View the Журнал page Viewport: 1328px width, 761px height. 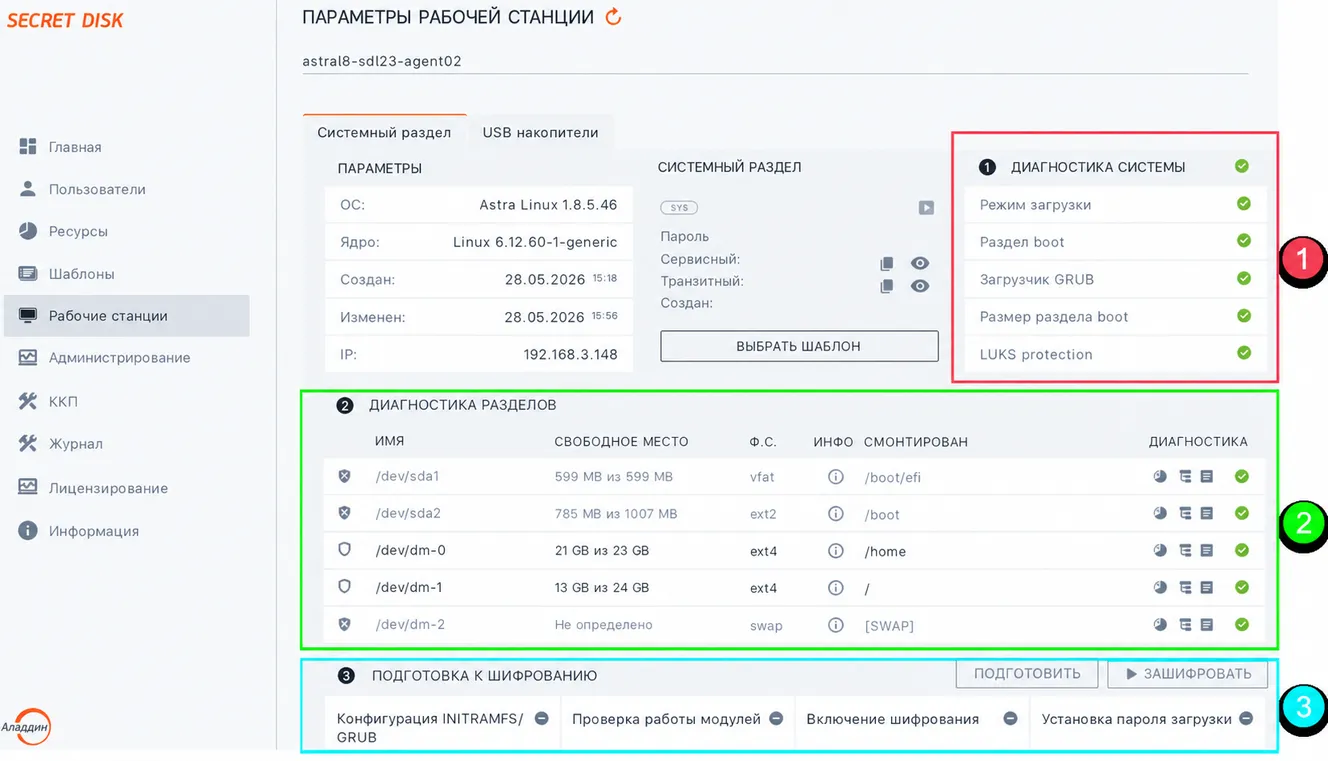coord(76,443)
